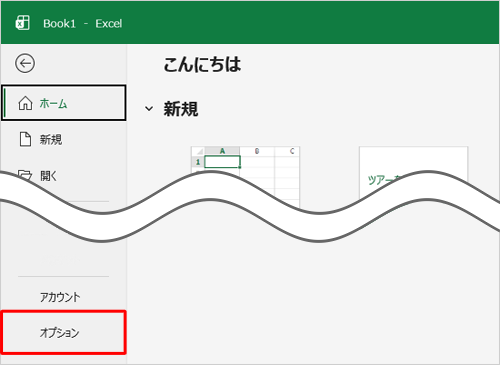Click the Book1 - Excel title text
The image size is (500, 365).
click(82, 24)
